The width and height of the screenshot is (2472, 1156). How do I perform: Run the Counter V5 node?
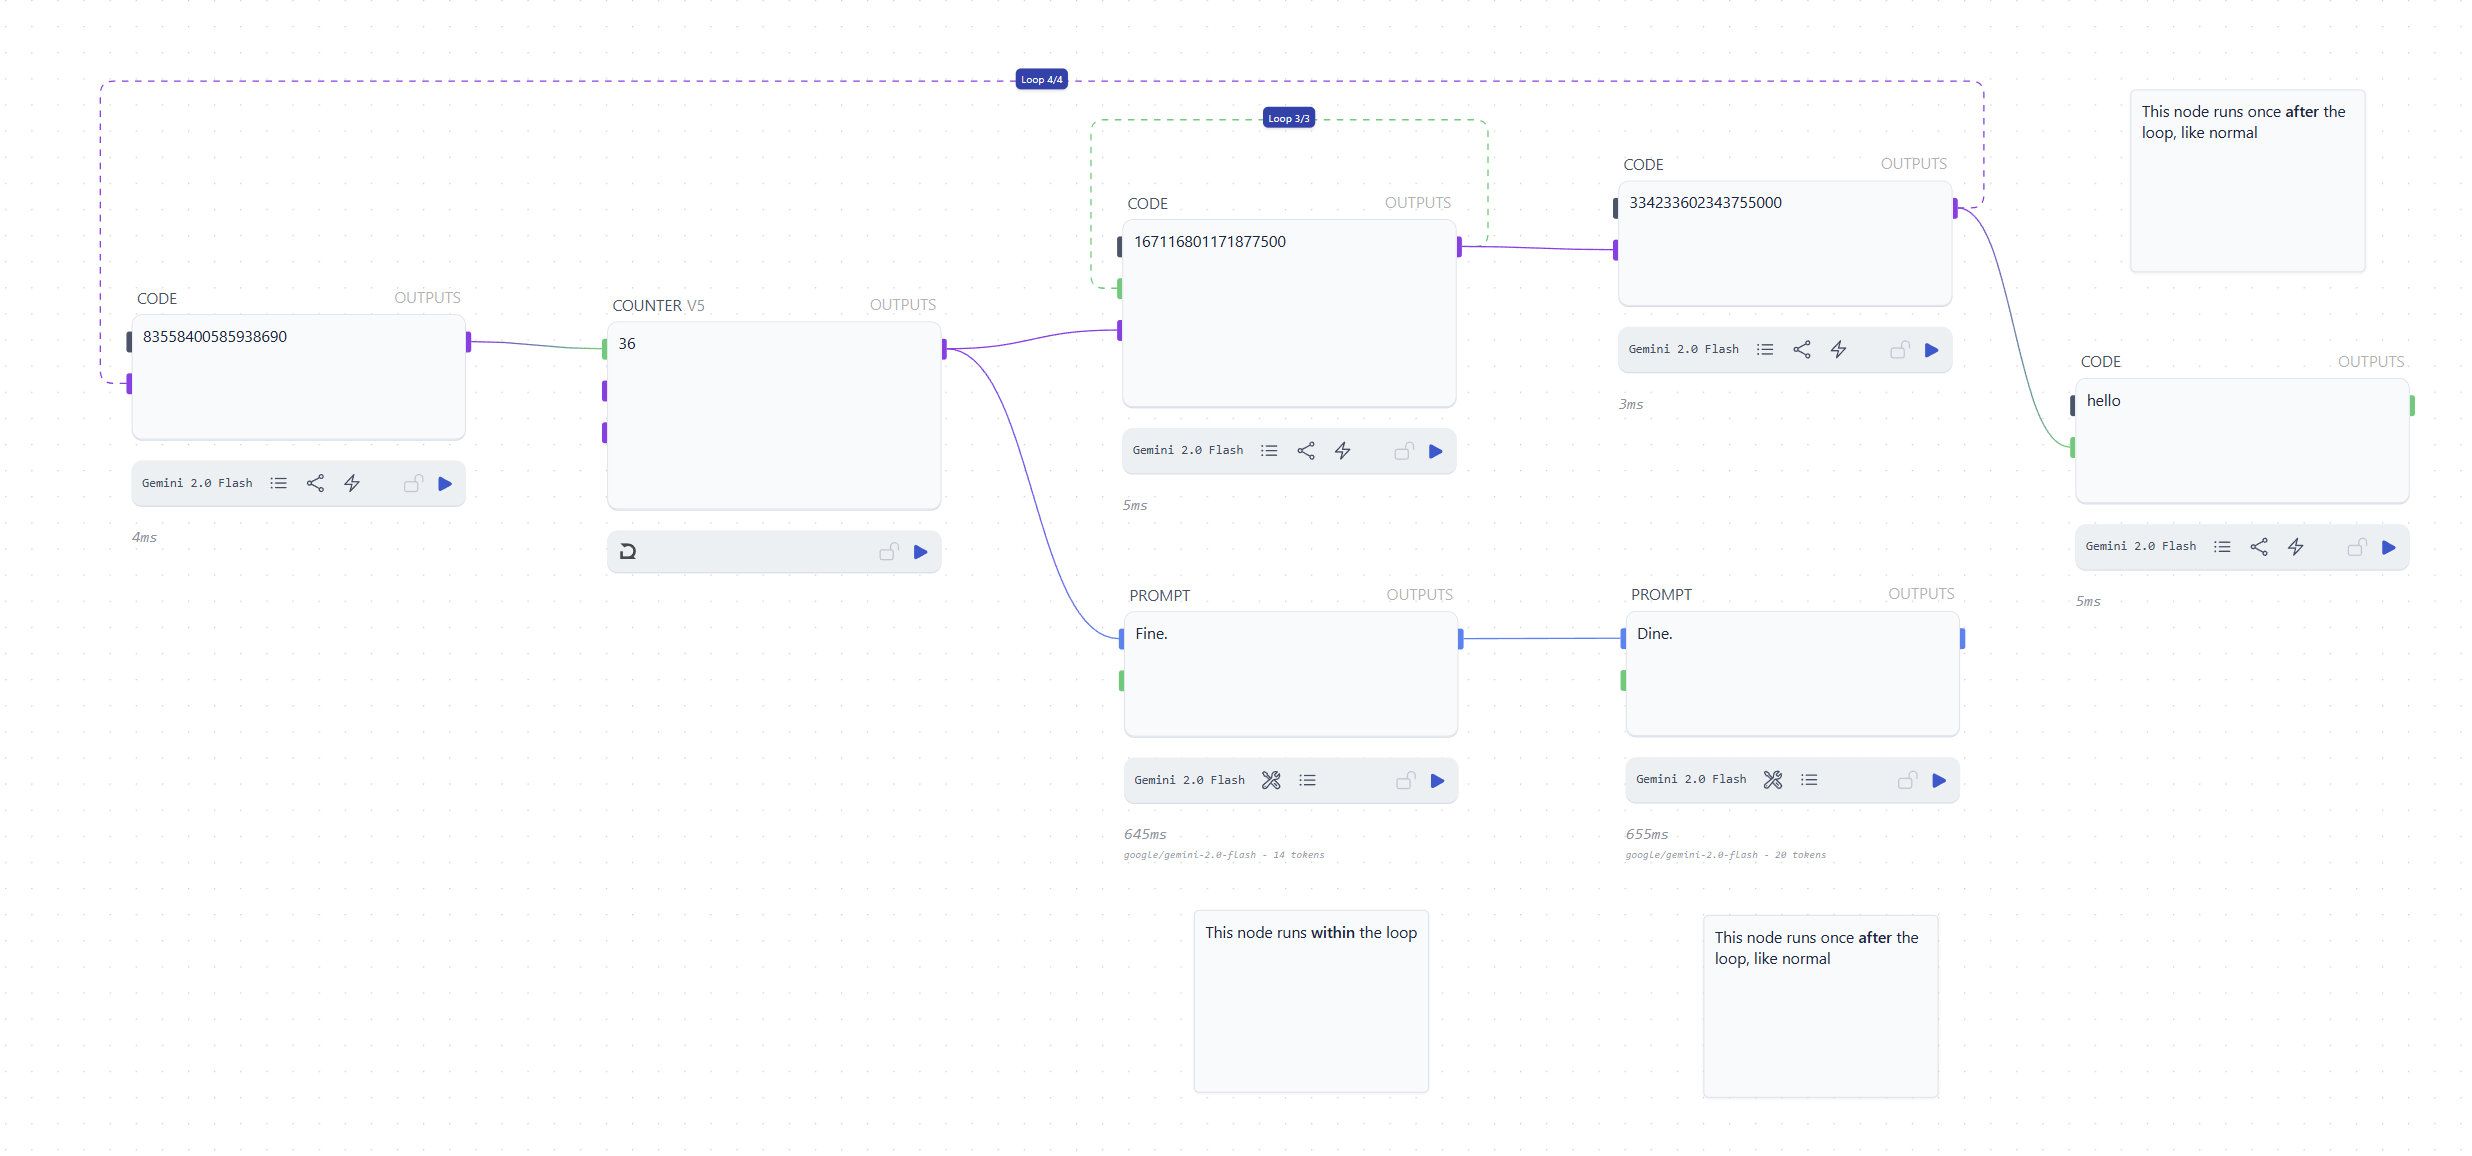click(x=920, y=552)
